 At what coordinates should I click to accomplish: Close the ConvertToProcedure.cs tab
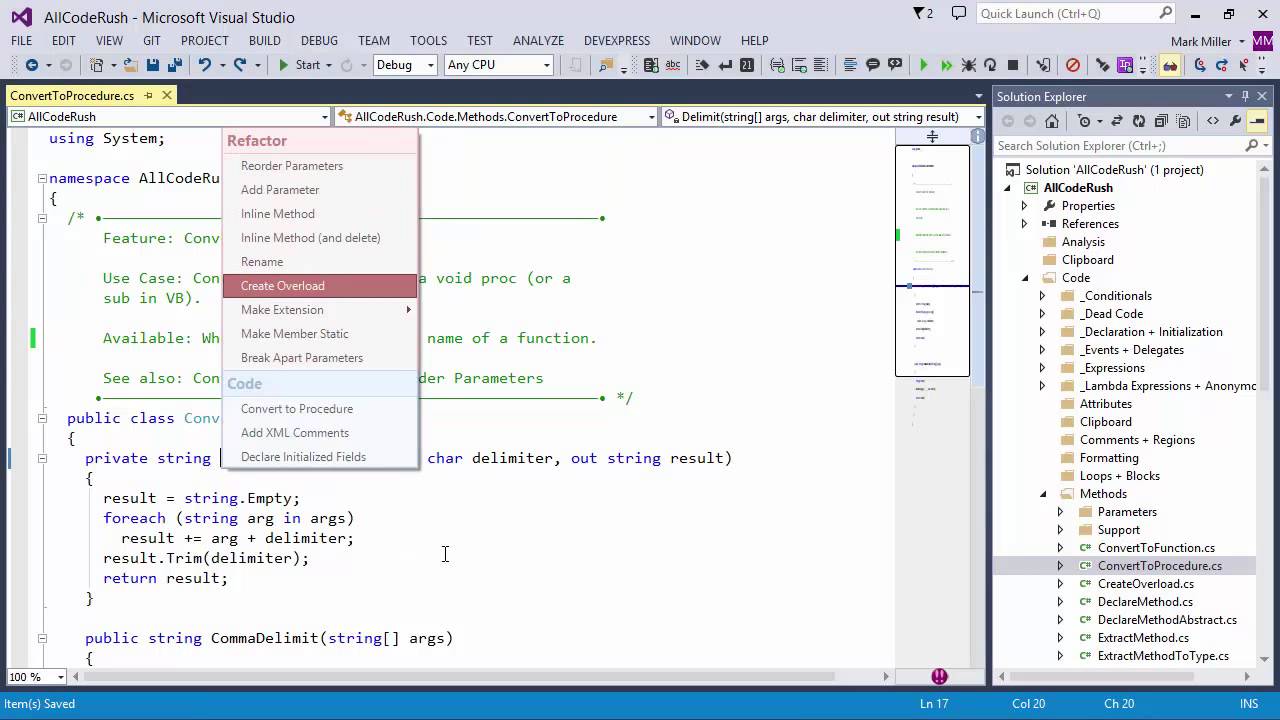[167, 96]
